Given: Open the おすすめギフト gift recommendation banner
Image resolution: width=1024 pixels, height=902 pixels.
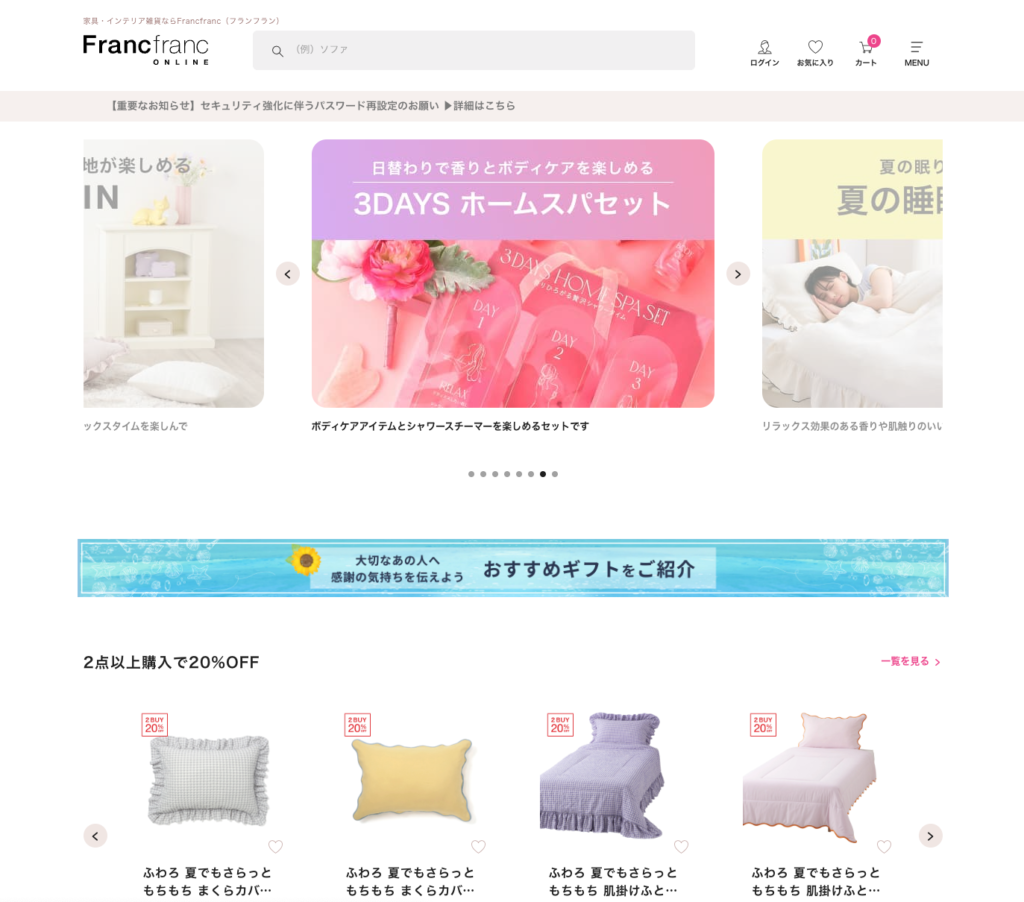Looking at the screenshot, I should click(513, 568).
